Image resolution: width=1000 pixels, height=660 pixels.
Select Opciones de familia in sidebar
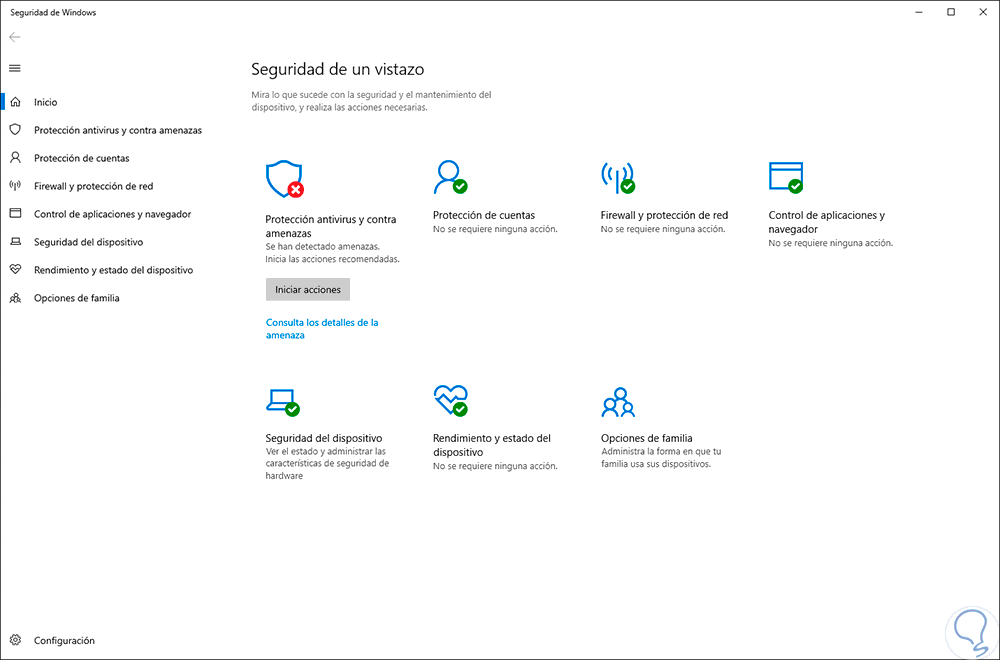[77, 298]
